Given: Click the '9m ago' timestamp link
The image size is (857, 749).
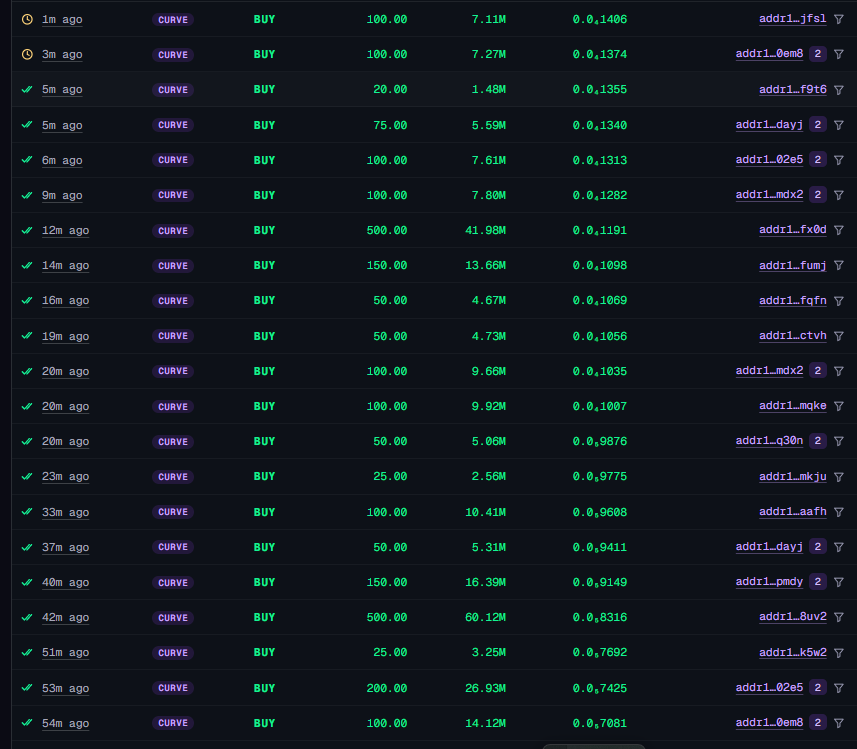Looking at the screenshot, I should coord(62,195).
